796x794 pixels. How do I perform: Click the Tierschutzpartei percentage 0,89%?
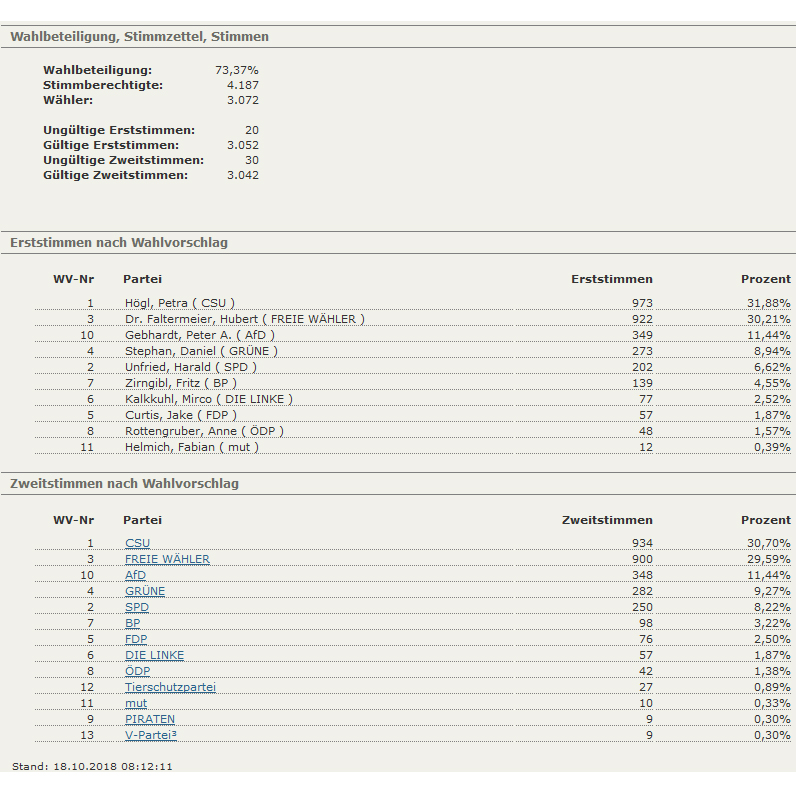point(772,687)
